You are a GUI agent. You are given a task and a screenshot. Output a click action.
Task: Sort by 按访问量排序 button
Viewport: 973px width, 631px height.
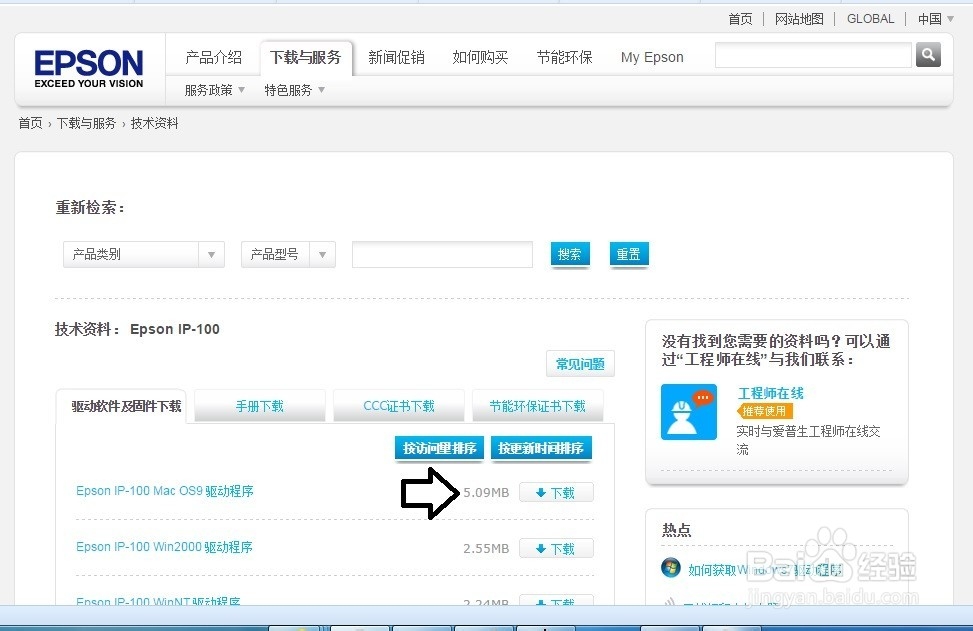(x=439, y=448)
